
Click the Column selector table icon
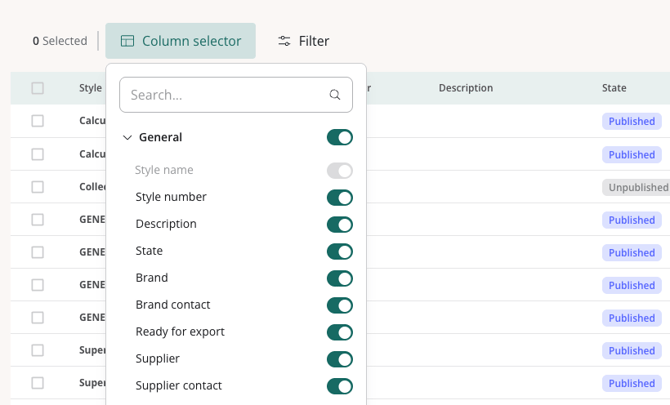click(127, 41)
